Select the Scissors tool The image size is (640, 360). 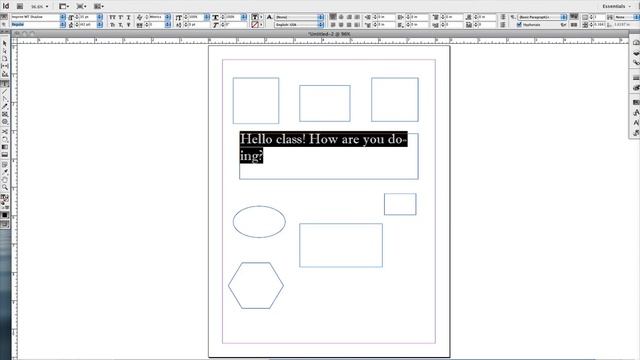4,131
